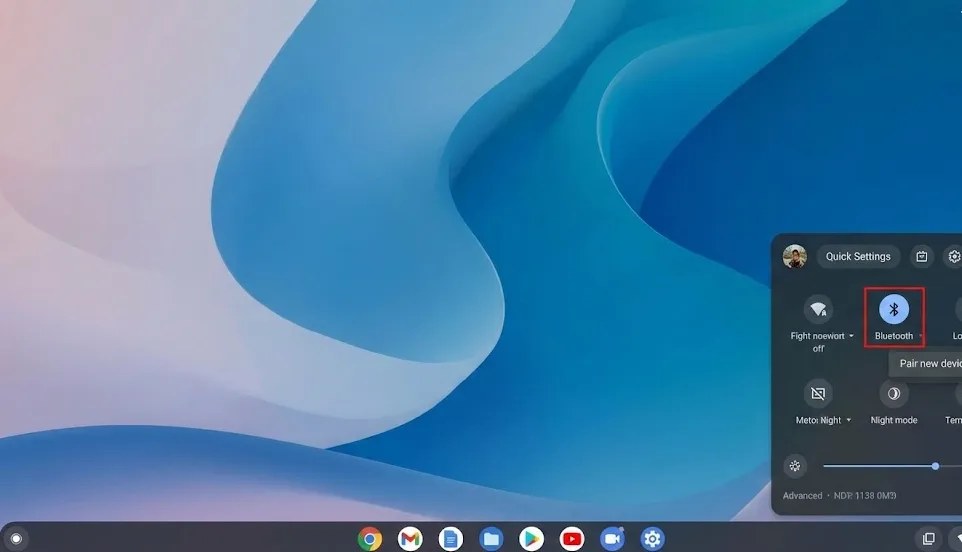
Task: Click the Quick Settings label button
Action: [858, 257]
